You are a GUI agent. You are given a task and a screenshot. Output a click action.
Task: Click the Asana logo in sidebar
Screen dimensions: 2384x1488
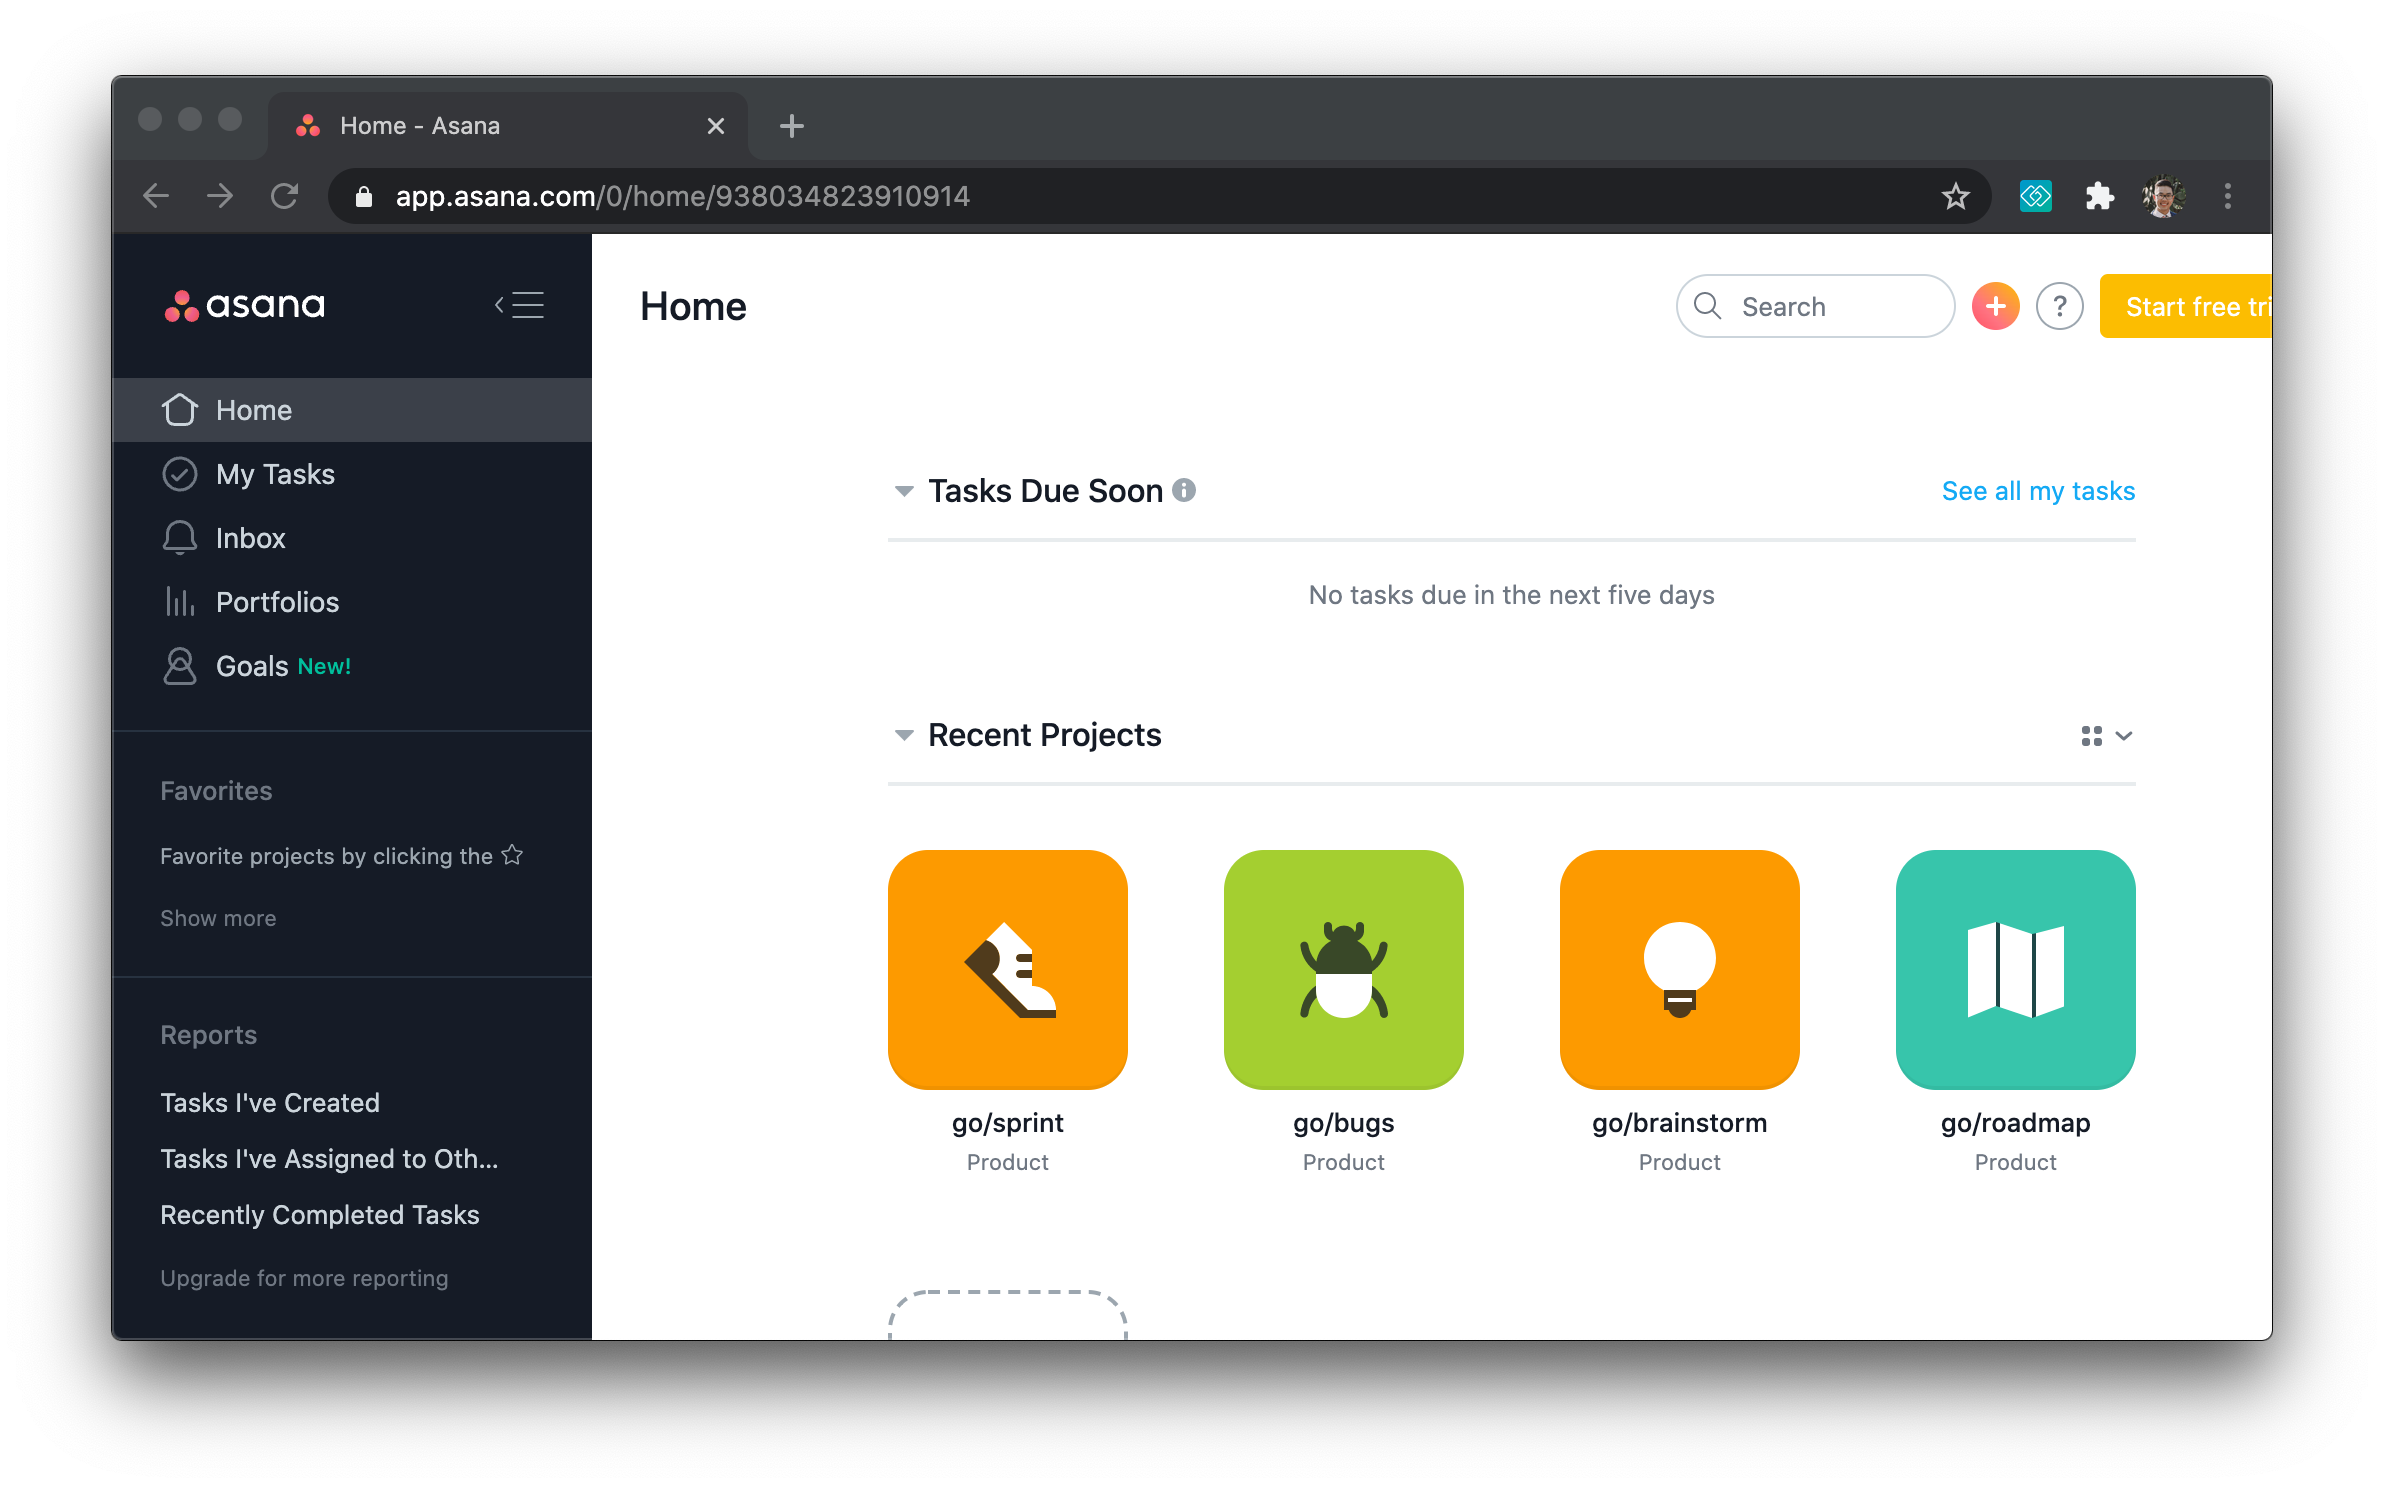[x=245, y=305]
